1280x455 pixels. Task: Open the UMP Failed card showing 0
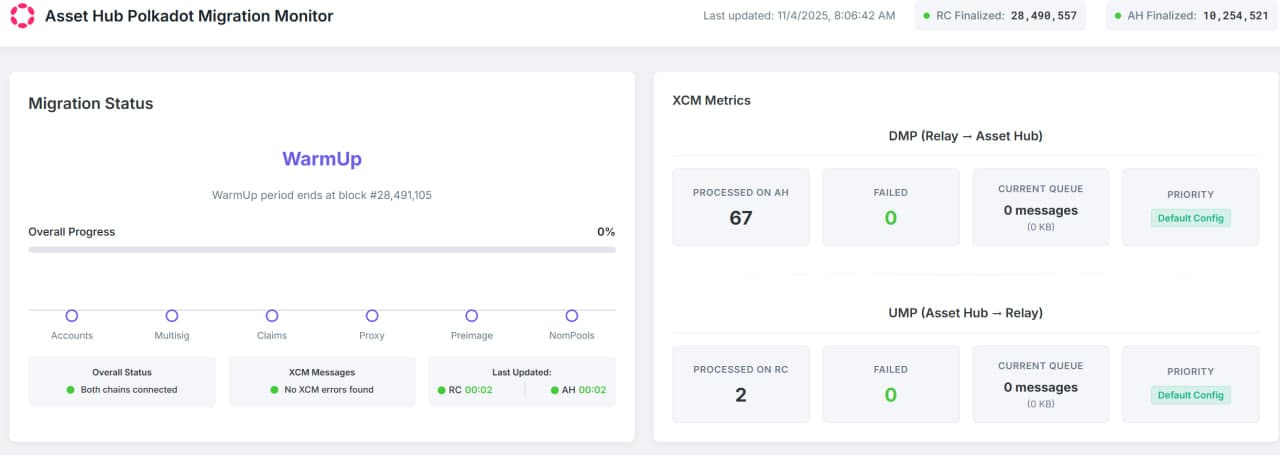(x=891, y=384)
